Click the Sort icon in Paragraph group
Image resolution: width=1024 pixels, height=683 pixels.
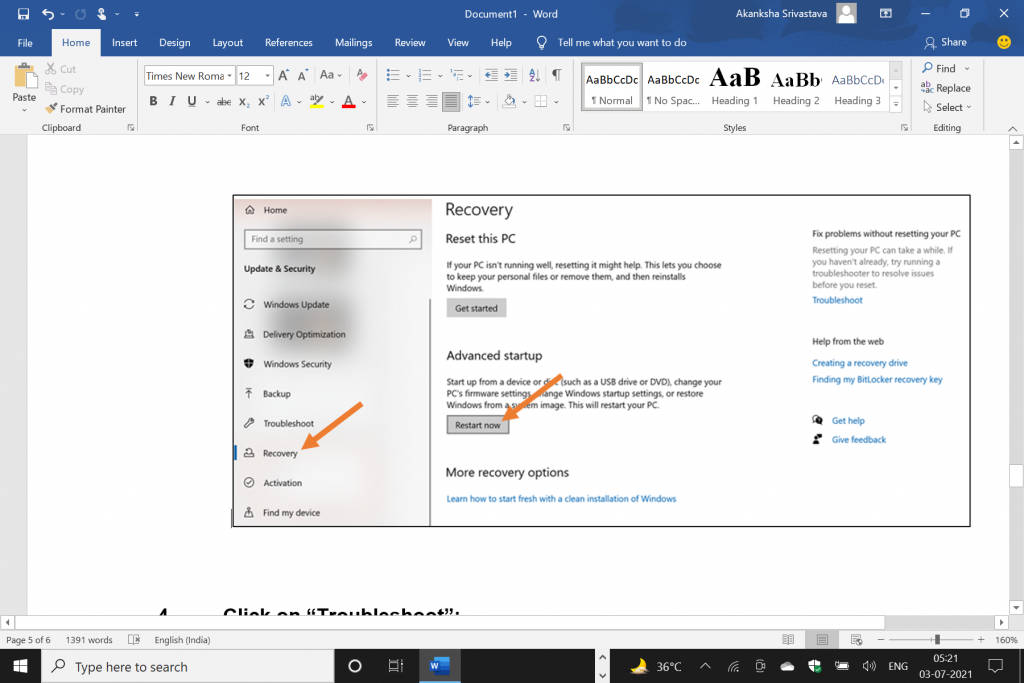pyautogui.click(x=535, y=76)
